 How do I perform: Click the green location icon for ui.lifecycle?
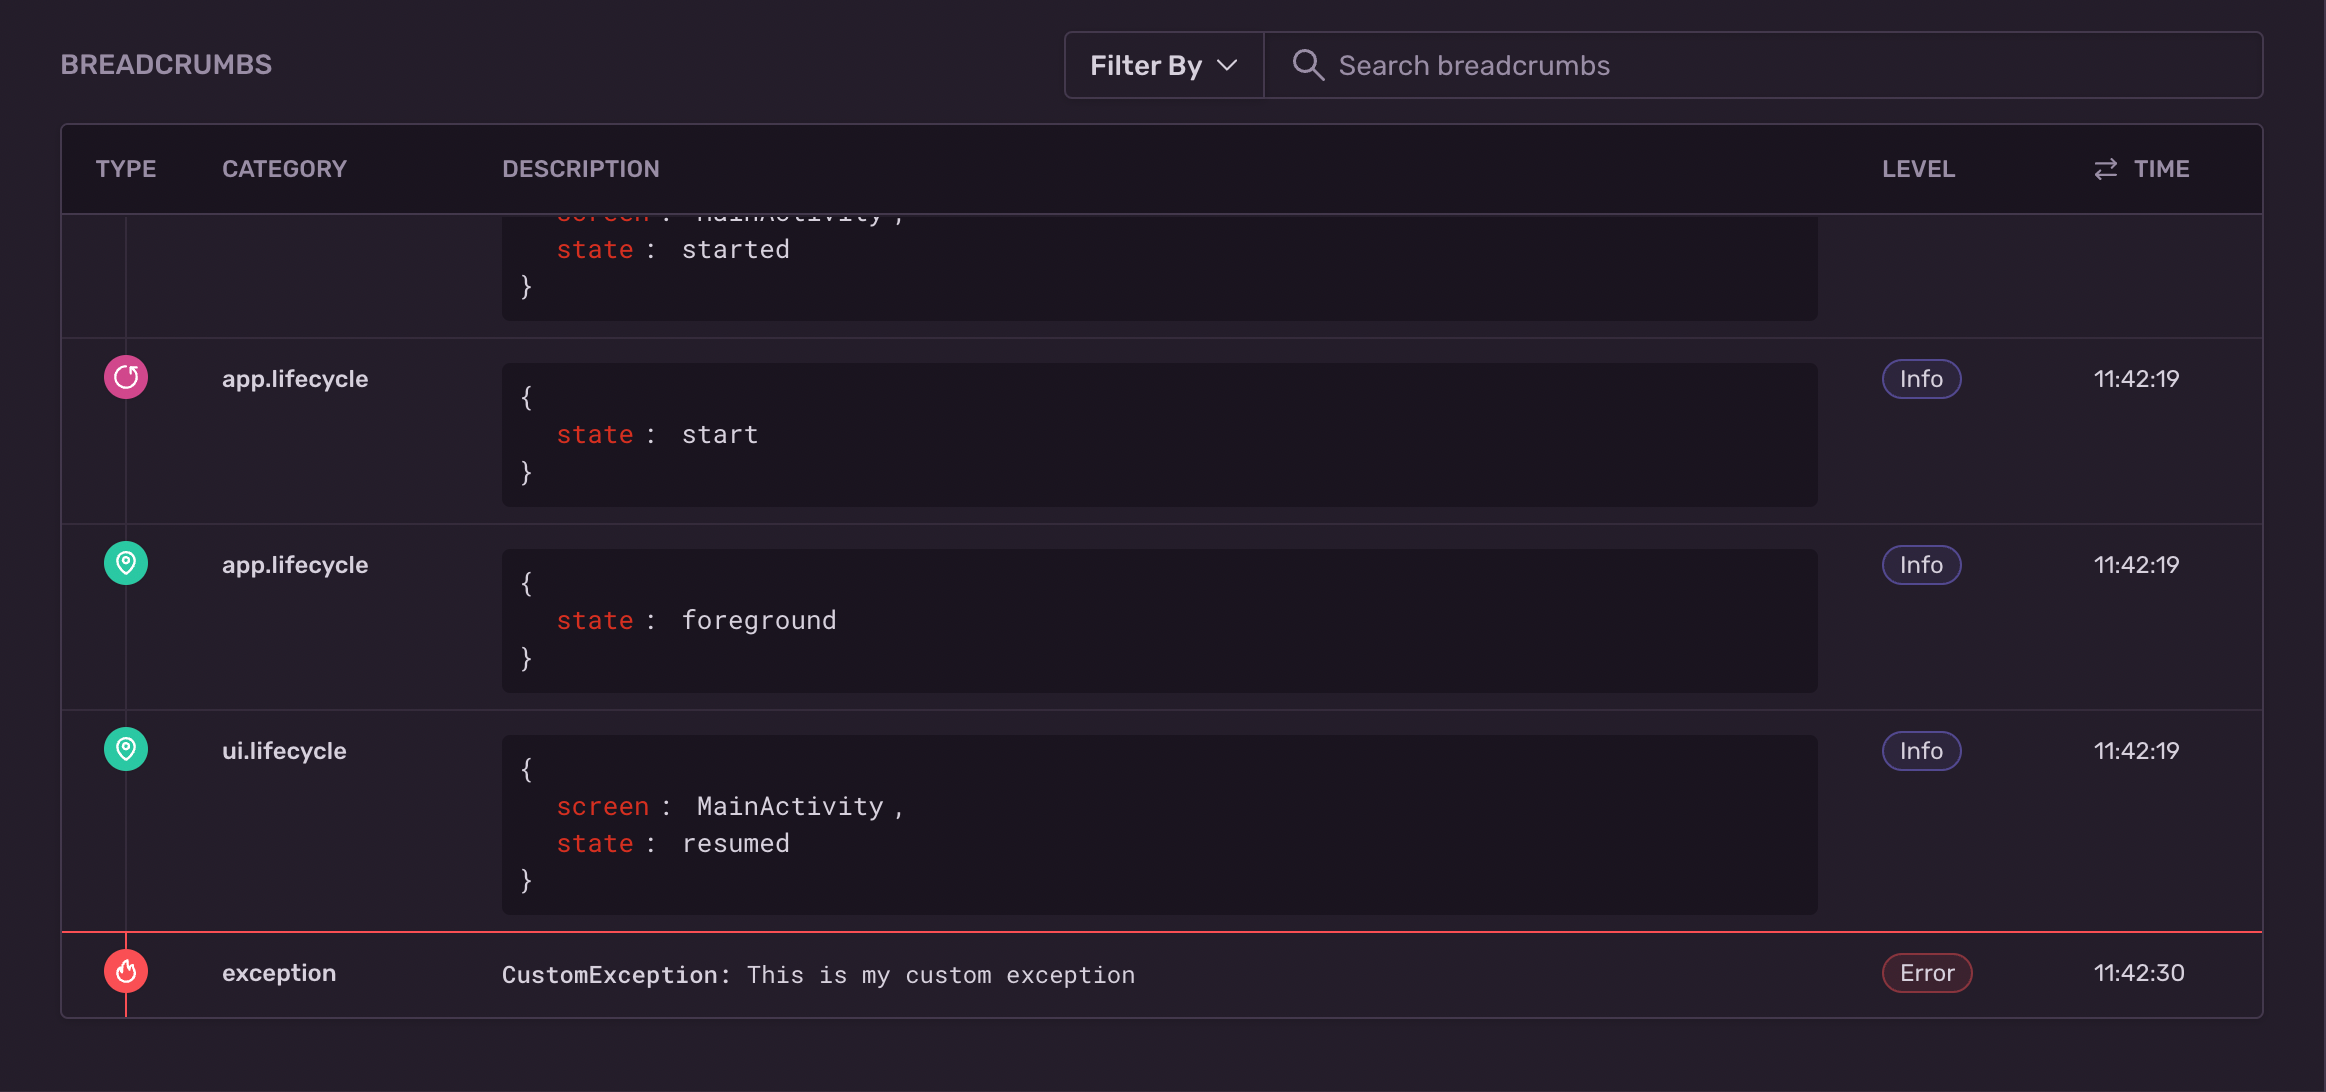126,750
